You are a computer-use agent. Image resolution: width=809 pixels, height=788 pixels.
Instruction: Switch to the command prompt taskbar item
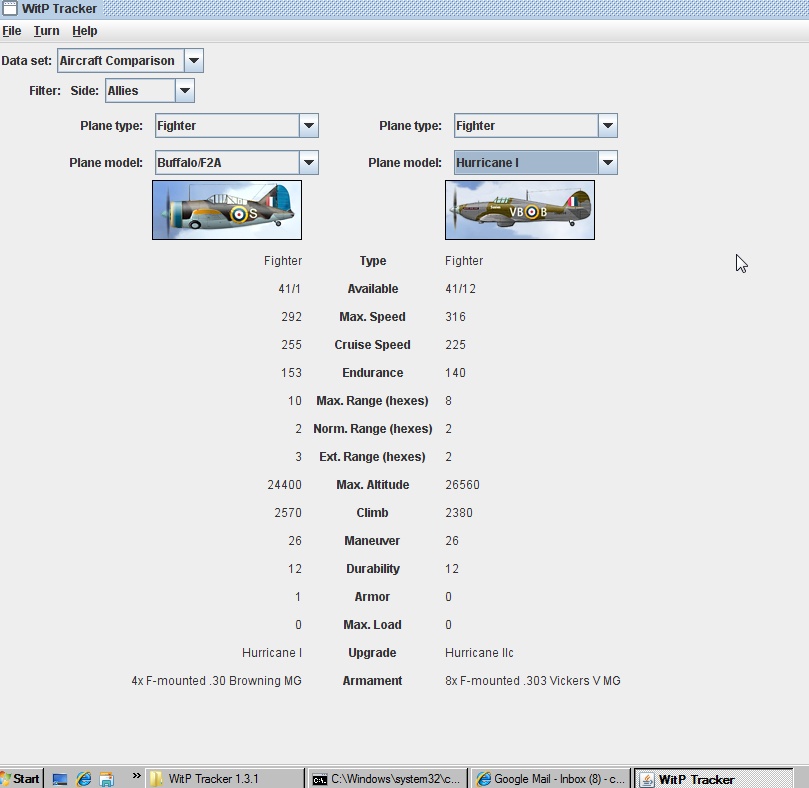(387, 779)
